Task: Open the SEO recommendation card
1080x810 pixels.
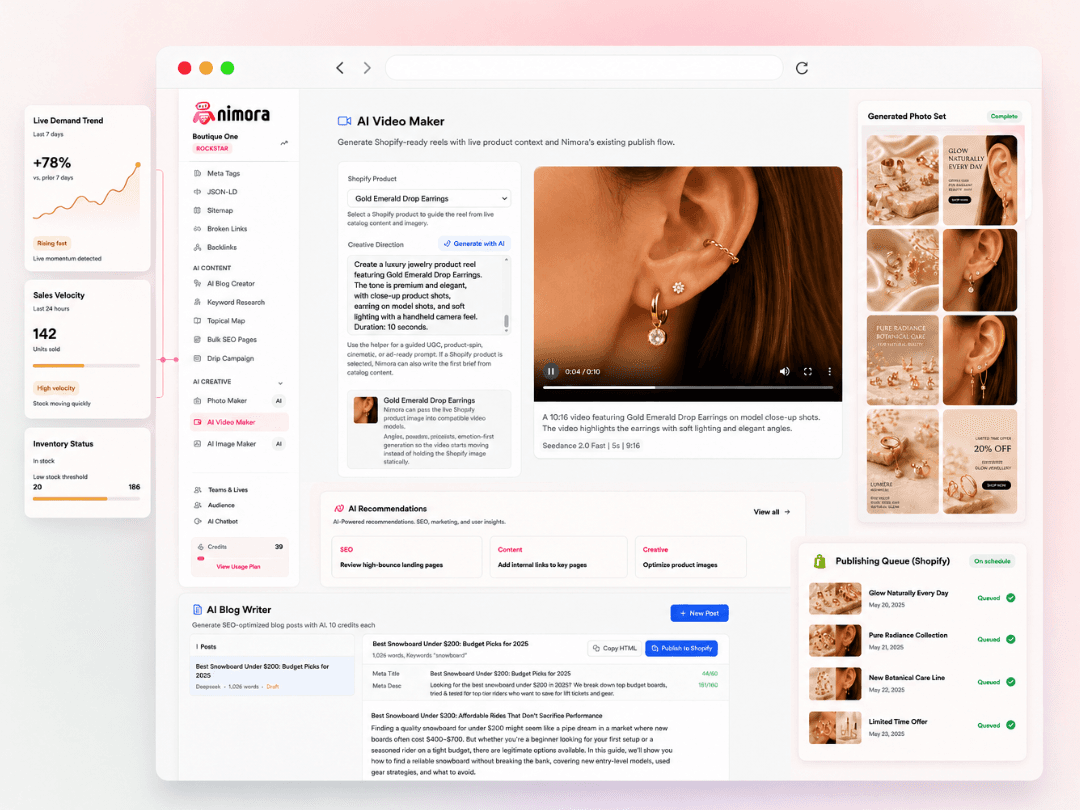Action: (406, 557)
